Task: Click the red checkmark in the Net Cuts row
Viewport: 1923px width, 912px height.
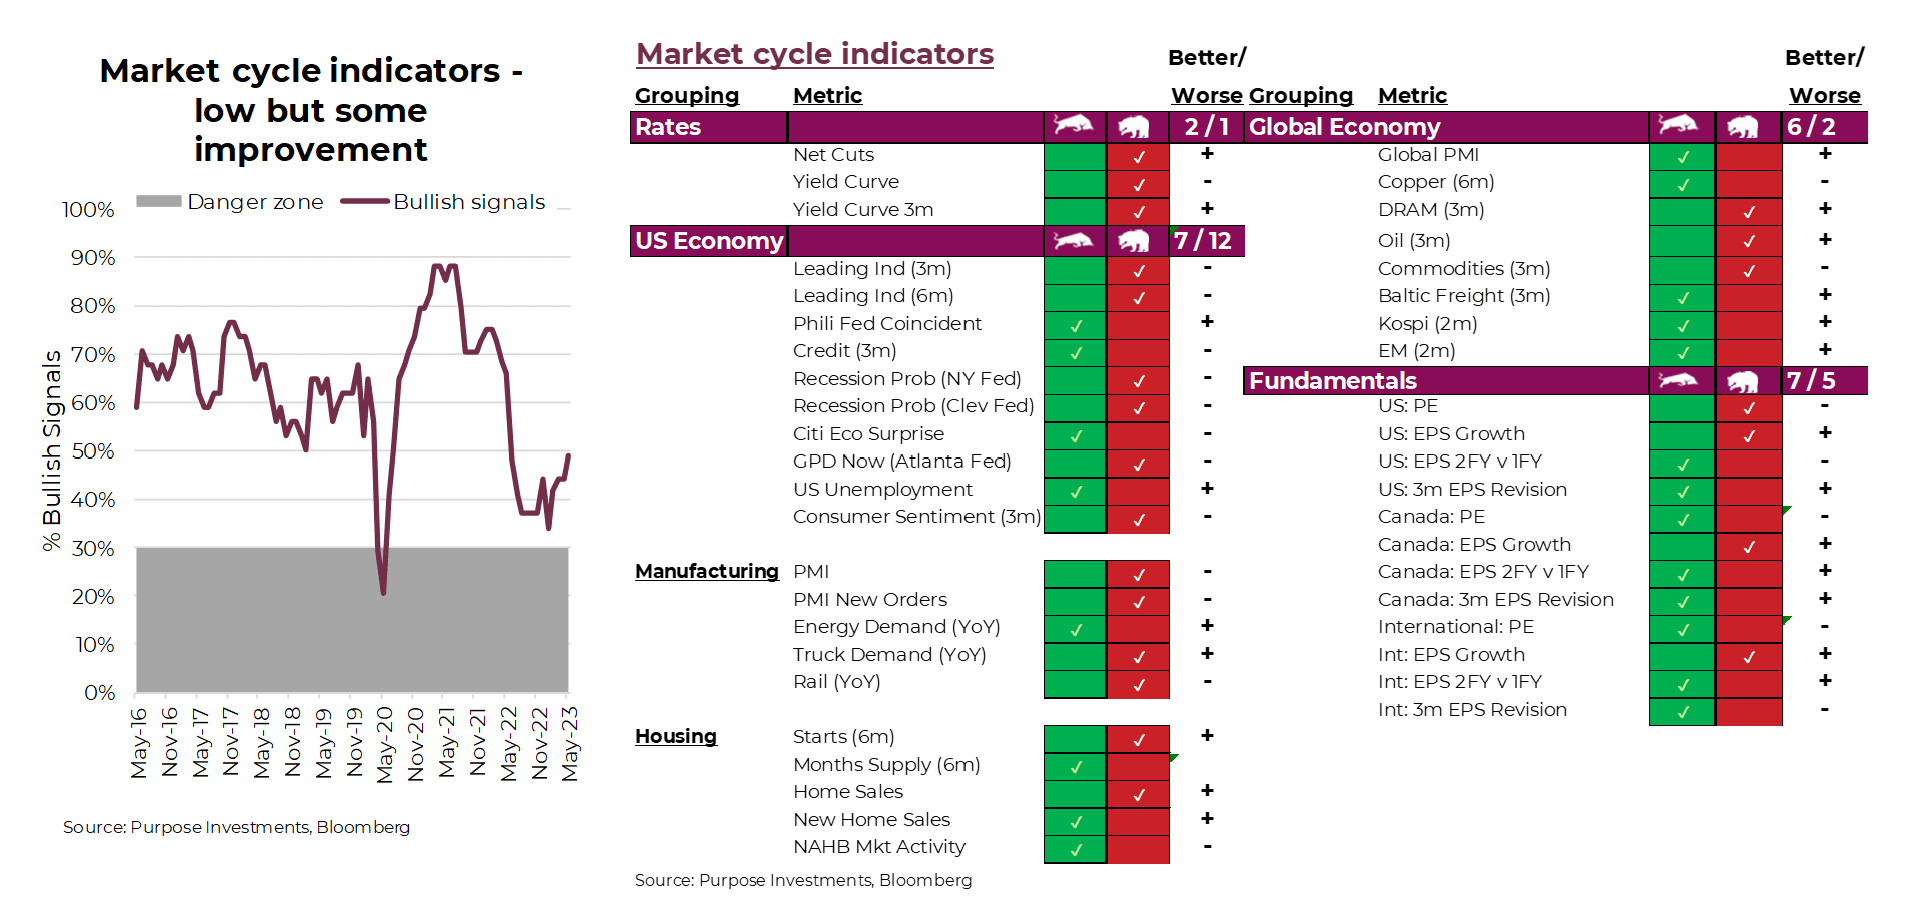Action: pyautogui.click(x=1139, y=157)
